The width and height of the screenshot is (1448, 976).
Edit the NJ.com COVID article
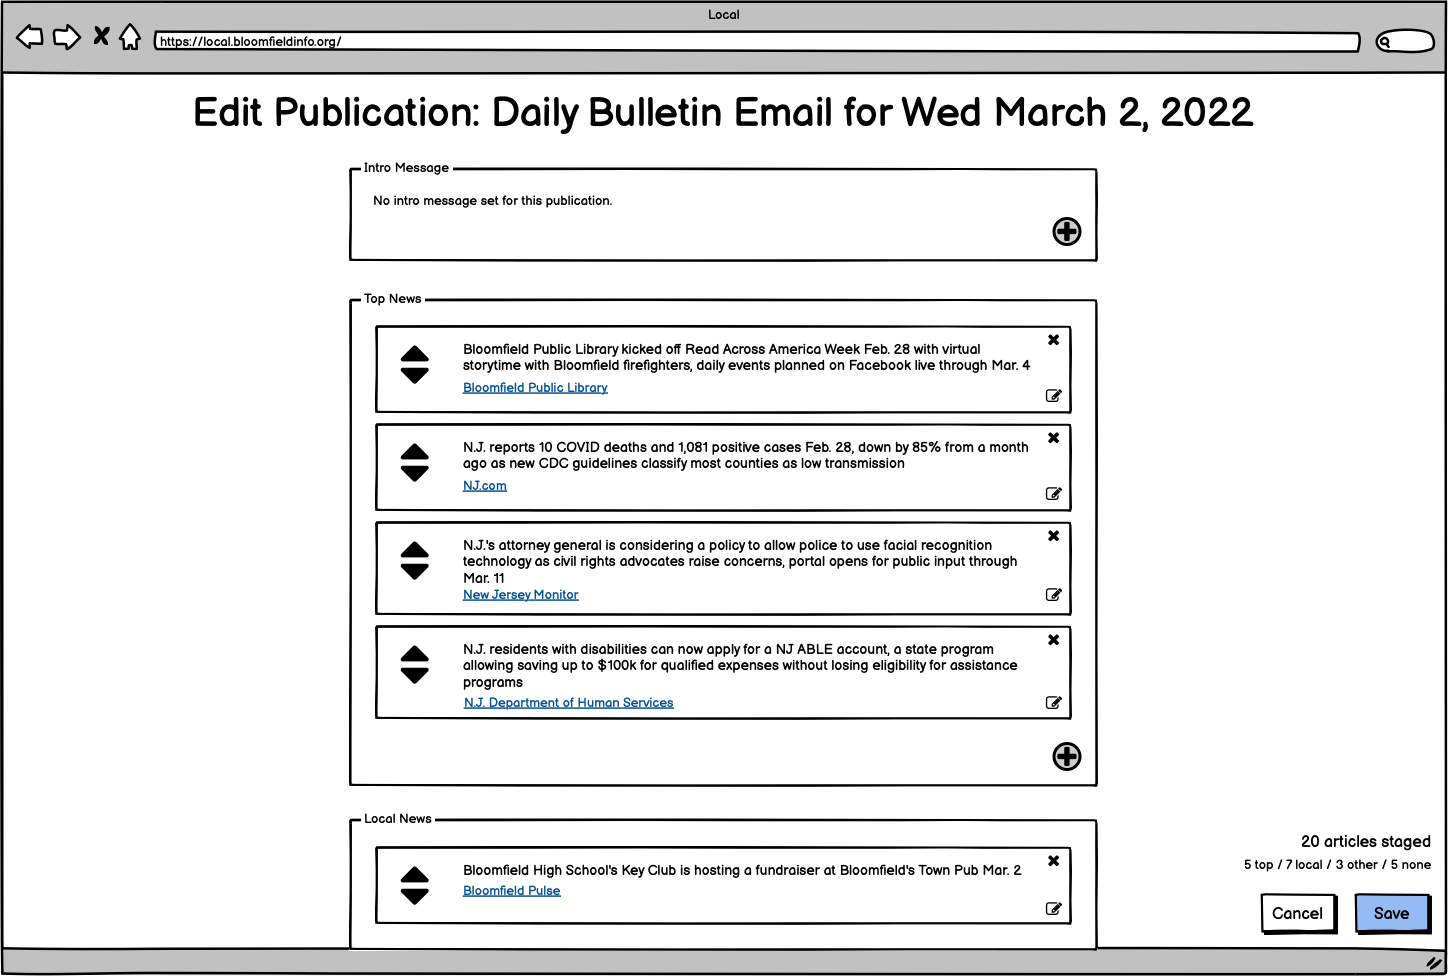click(1053, 494)
